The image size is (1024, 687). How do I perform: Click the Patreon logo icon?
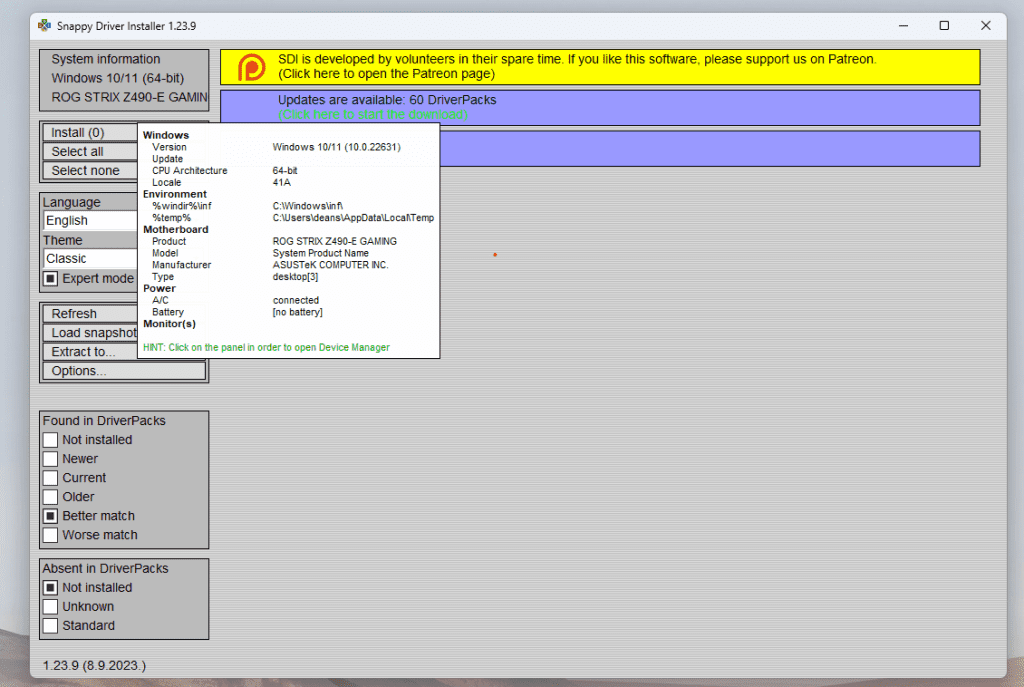click(x=252, y=67)
